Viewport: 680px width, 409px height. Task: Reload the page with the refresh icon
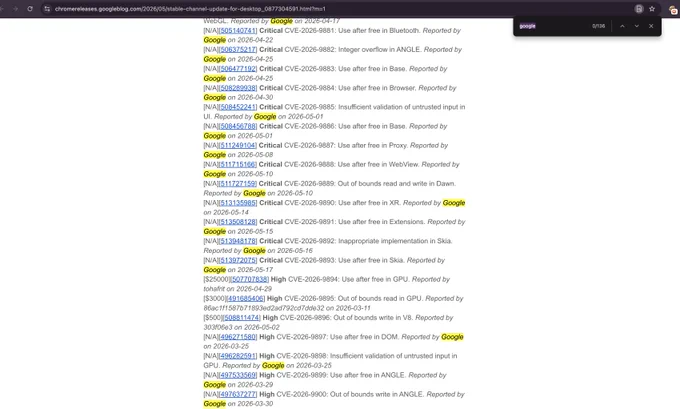tap(30, 9)
